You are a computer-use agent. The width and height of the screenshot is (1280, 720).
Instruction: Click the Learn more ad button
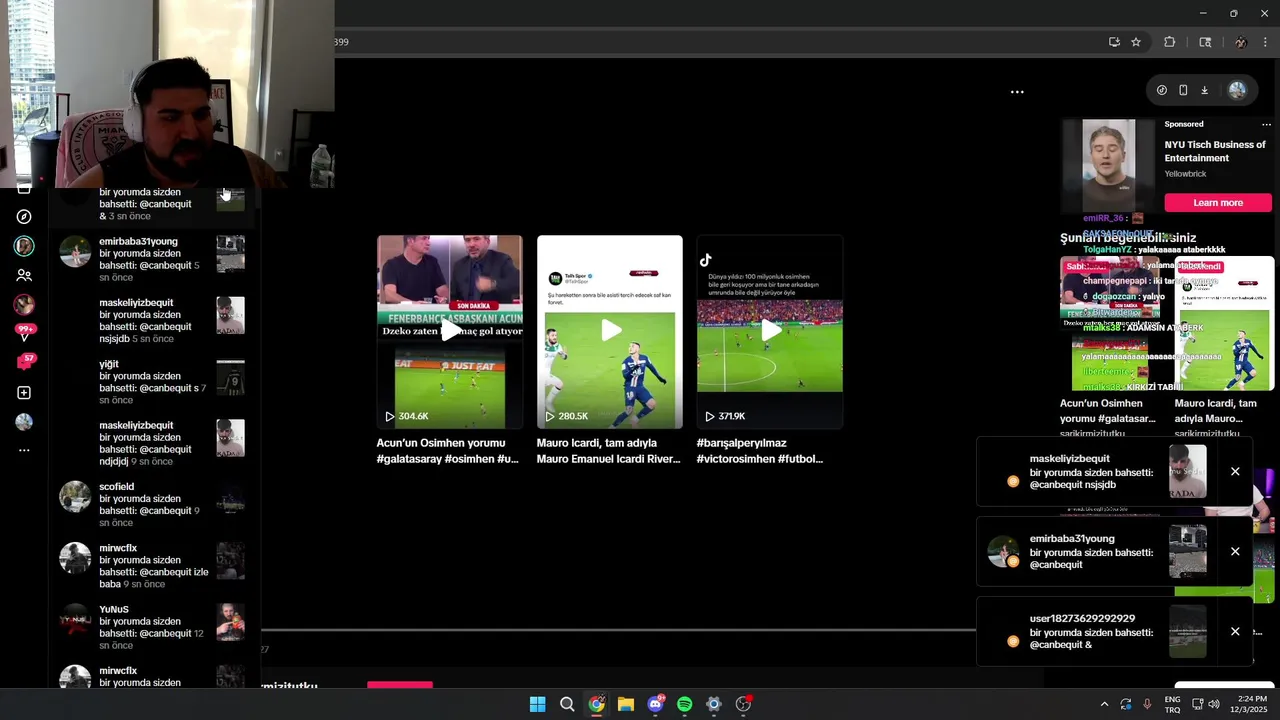(1218, 203)
